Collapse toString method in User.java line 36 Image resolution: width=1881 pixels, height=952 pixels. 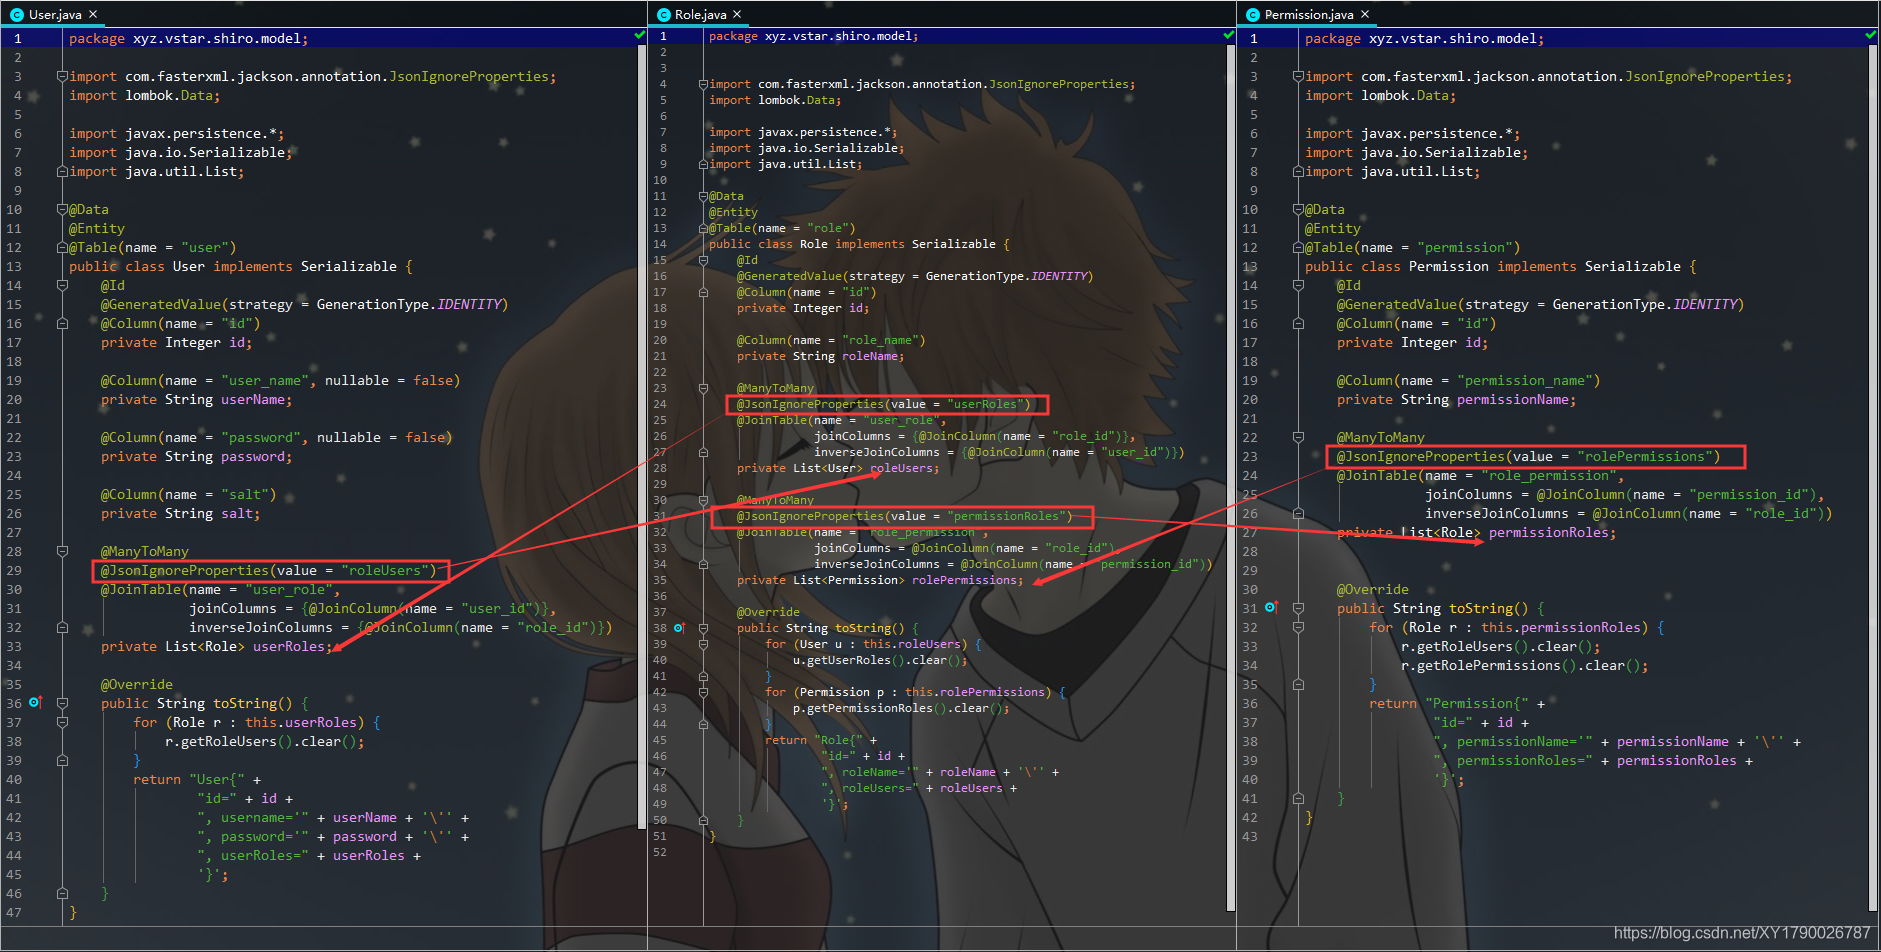(62, 703)
